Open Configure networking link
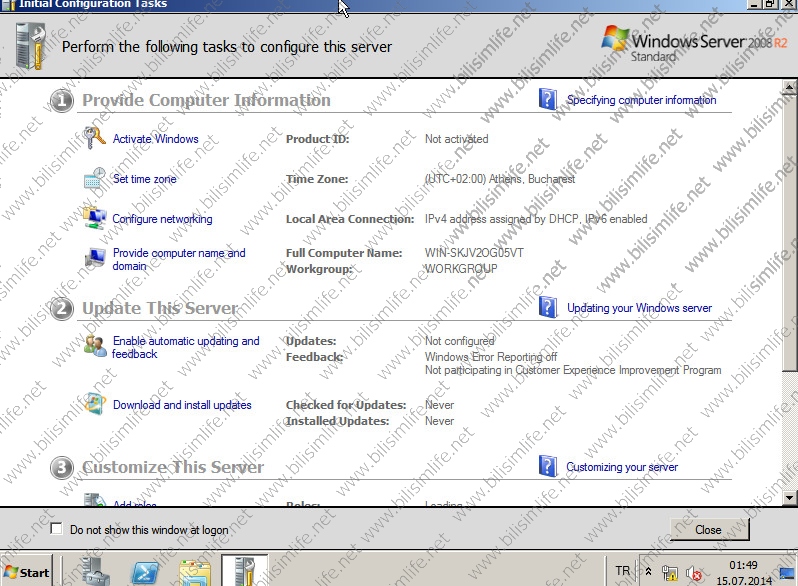Image resolution: width=798 pixels, height=586 pixels. tap(162, 219)
